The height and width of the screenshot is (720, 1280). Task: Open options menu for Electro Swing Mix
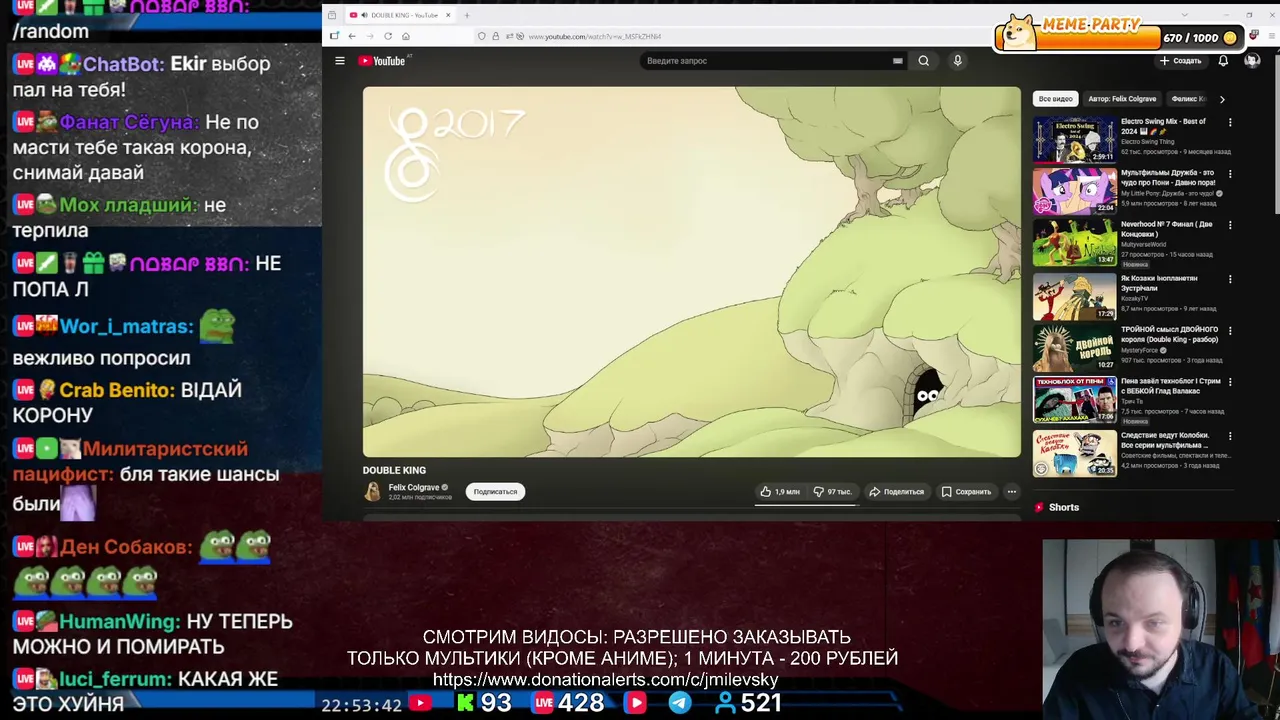click(x=1230, y=122)
